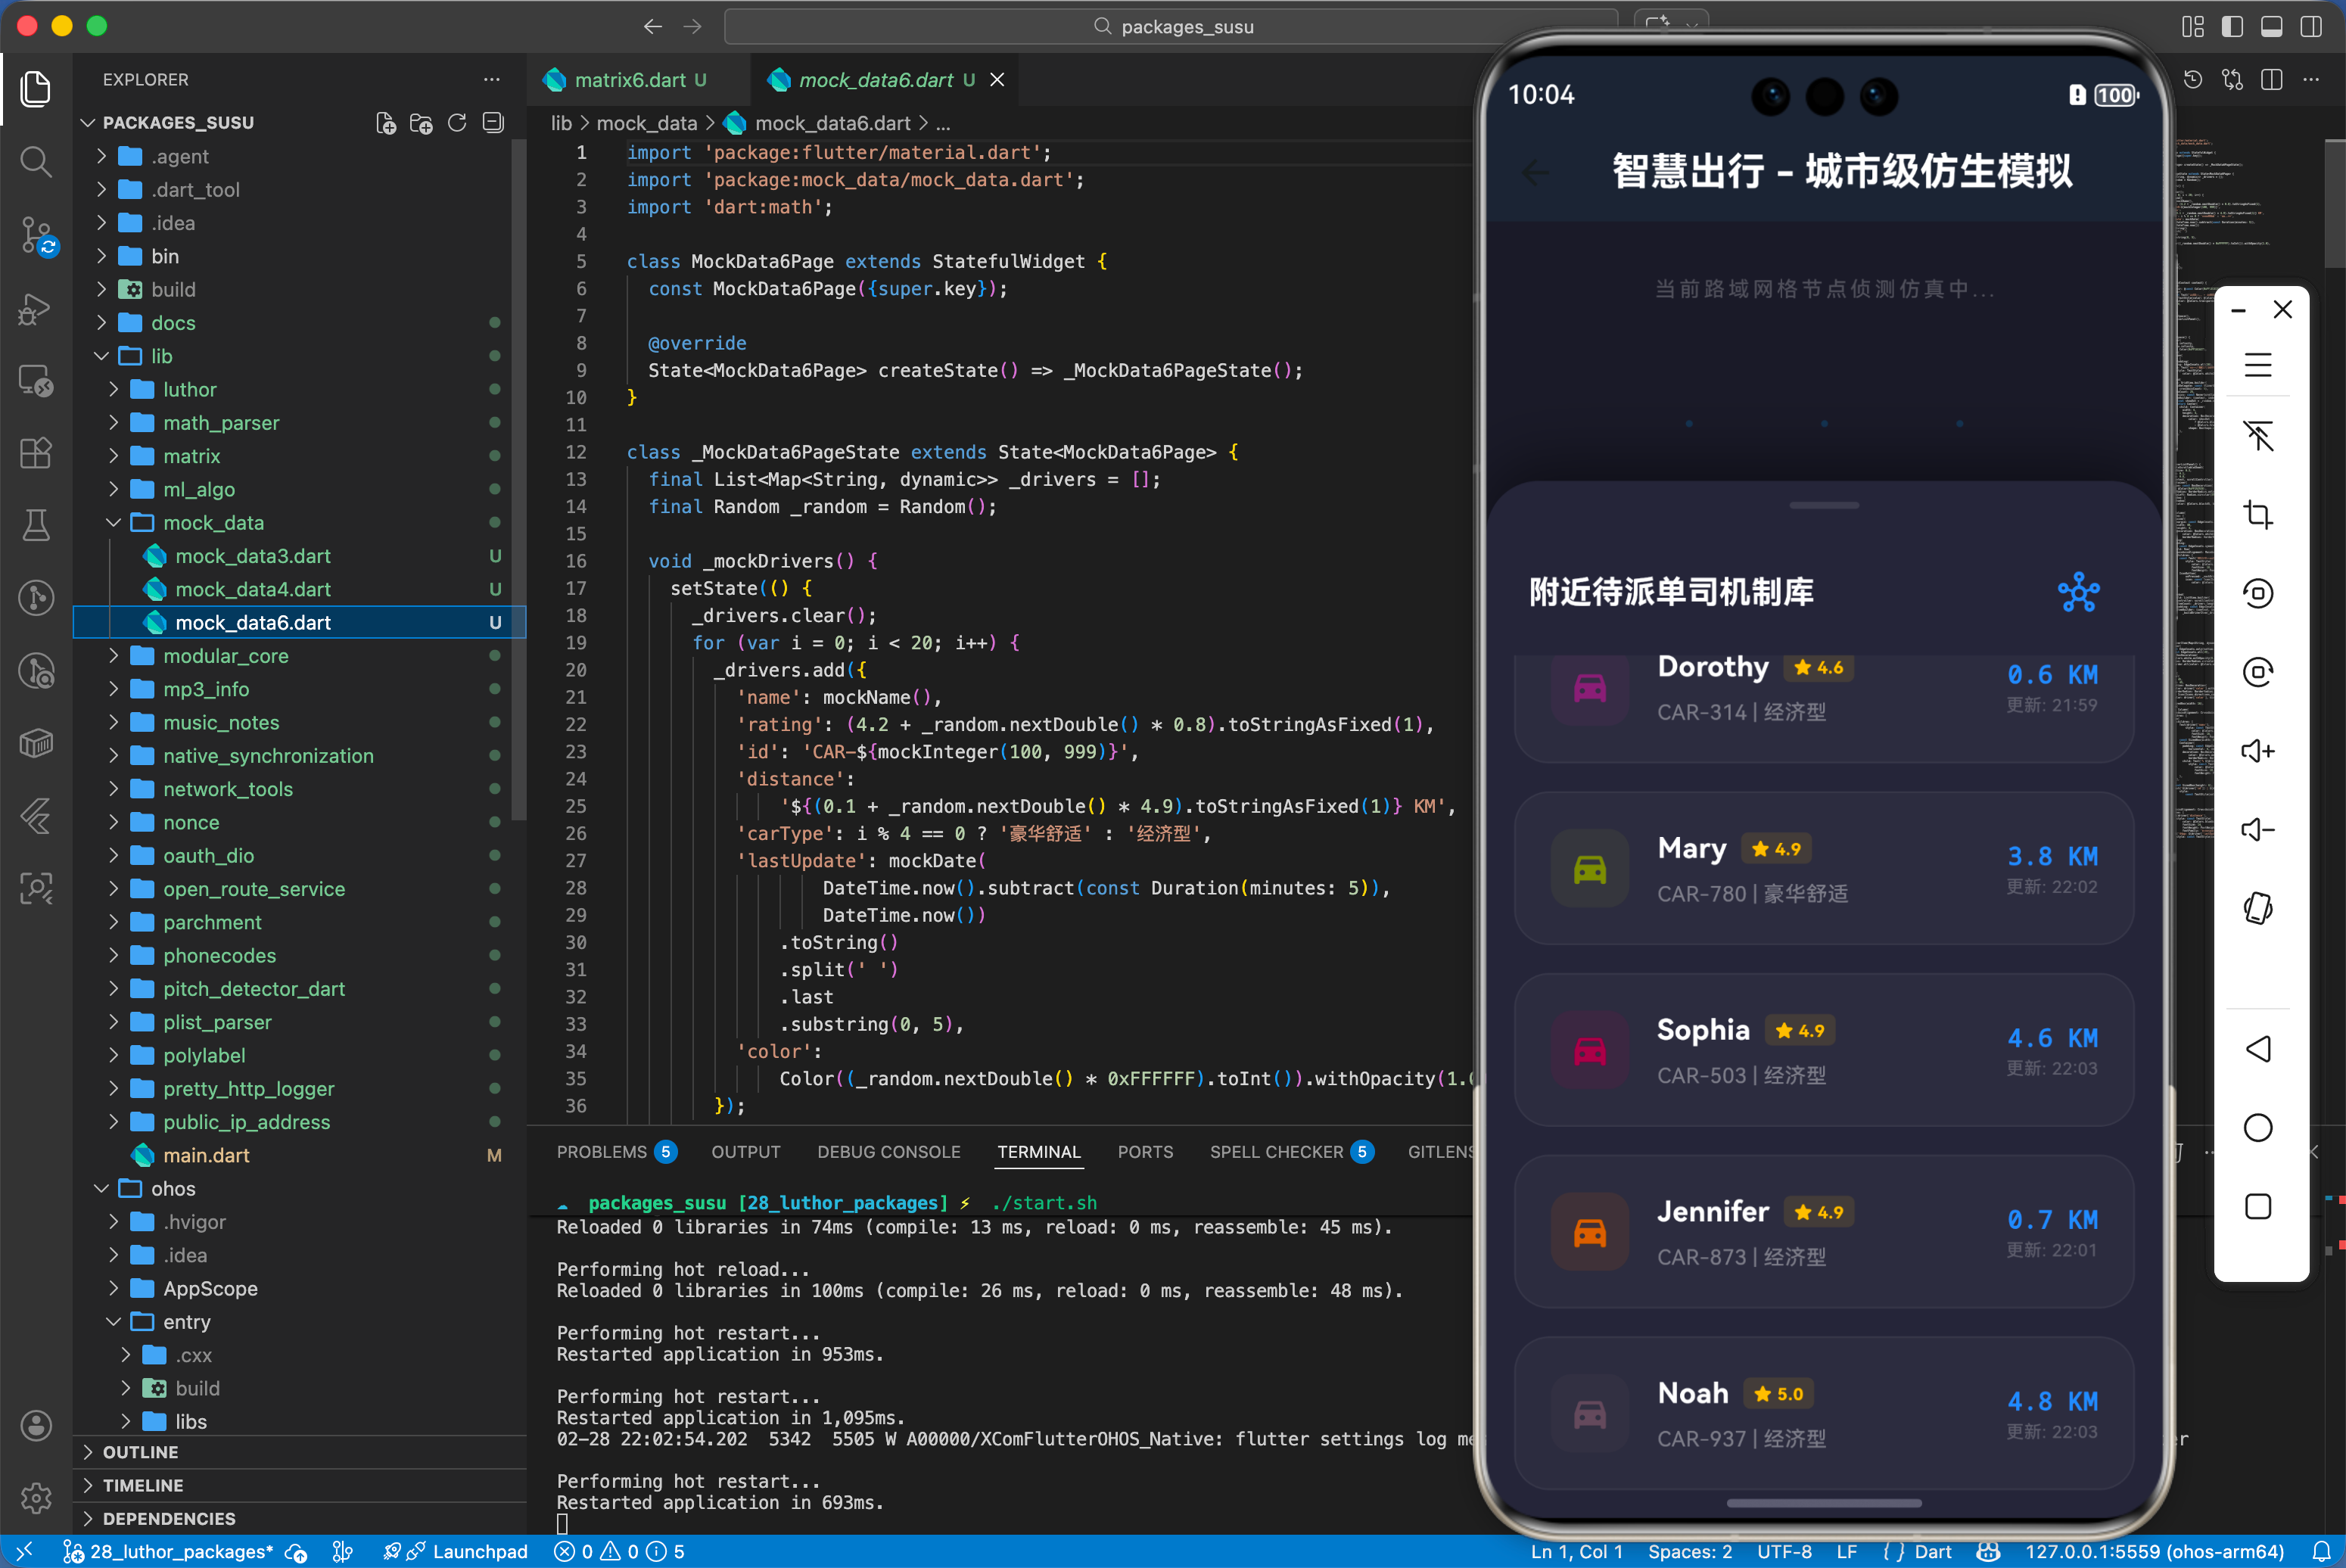Open the emulator screenshot crop tool

pyautogui.click(x=2258, y=514)
